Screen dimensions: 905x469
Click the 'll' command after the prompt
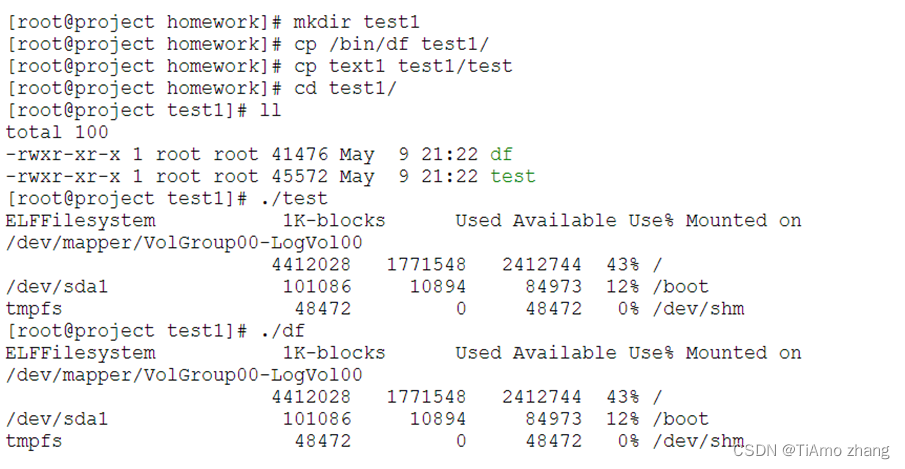pos(270,110)
